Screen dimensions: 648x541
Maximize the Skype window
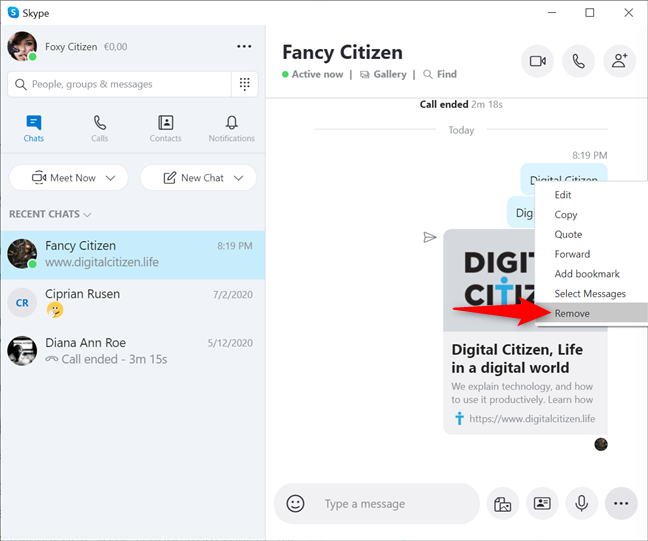(x=590, y=13)
